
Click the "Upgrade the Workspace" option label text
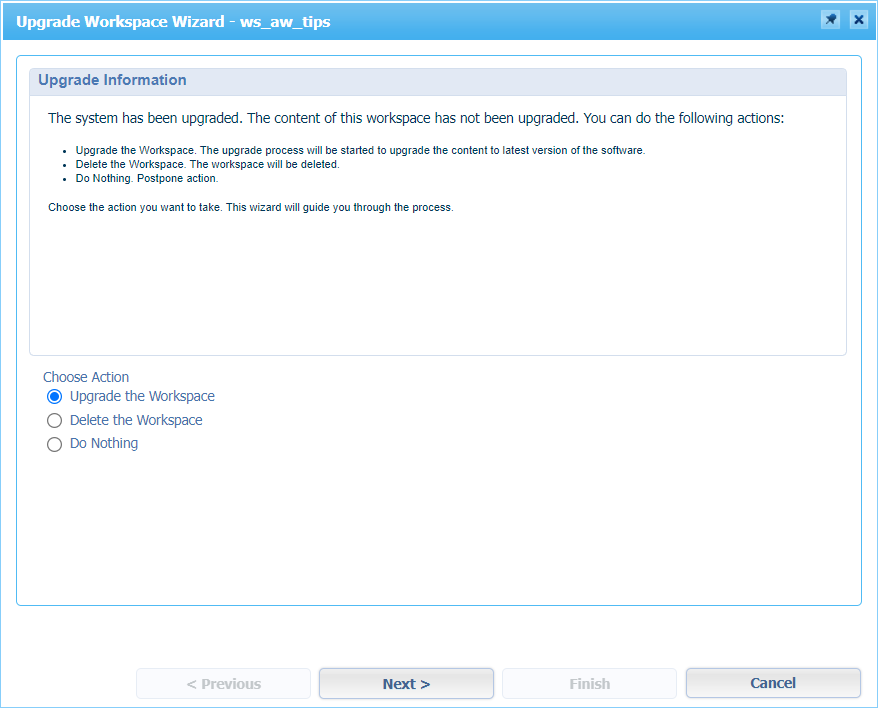[x=142, y=397]
